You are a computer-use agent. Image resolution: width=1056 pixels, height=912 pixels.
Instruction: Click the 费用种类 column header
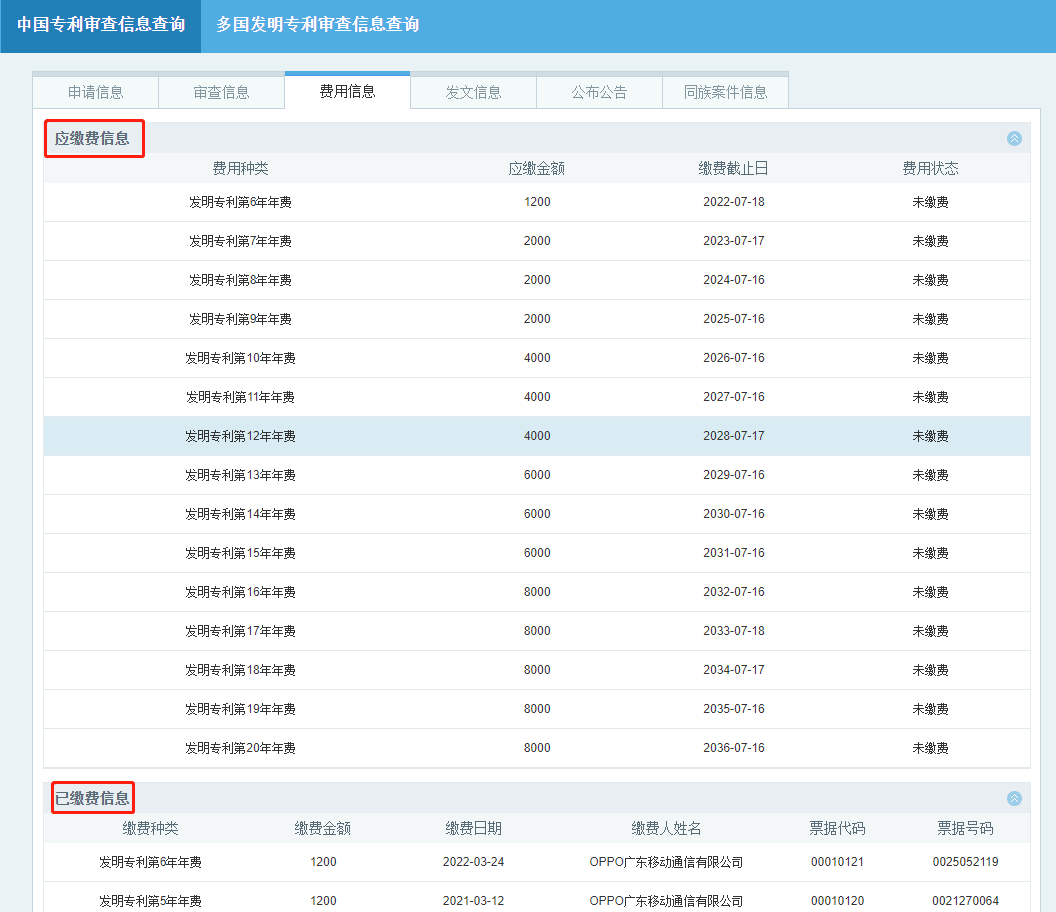pos(240,168)
